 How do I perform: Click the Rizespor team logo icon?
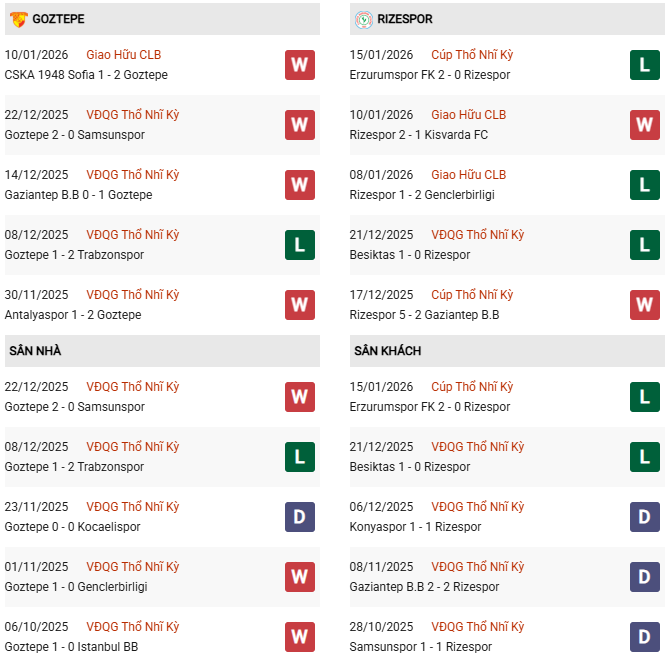[363, 19]
